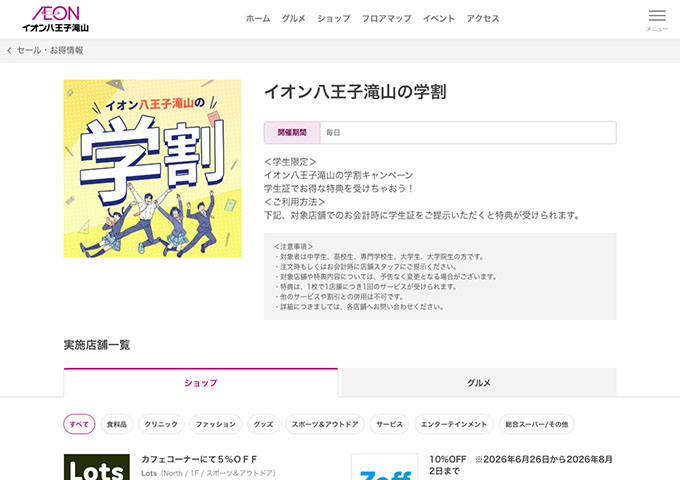The width and height of the screenshot is (680, 480).
Task: Click the 毎日 period value
Action: click(333, 133)
